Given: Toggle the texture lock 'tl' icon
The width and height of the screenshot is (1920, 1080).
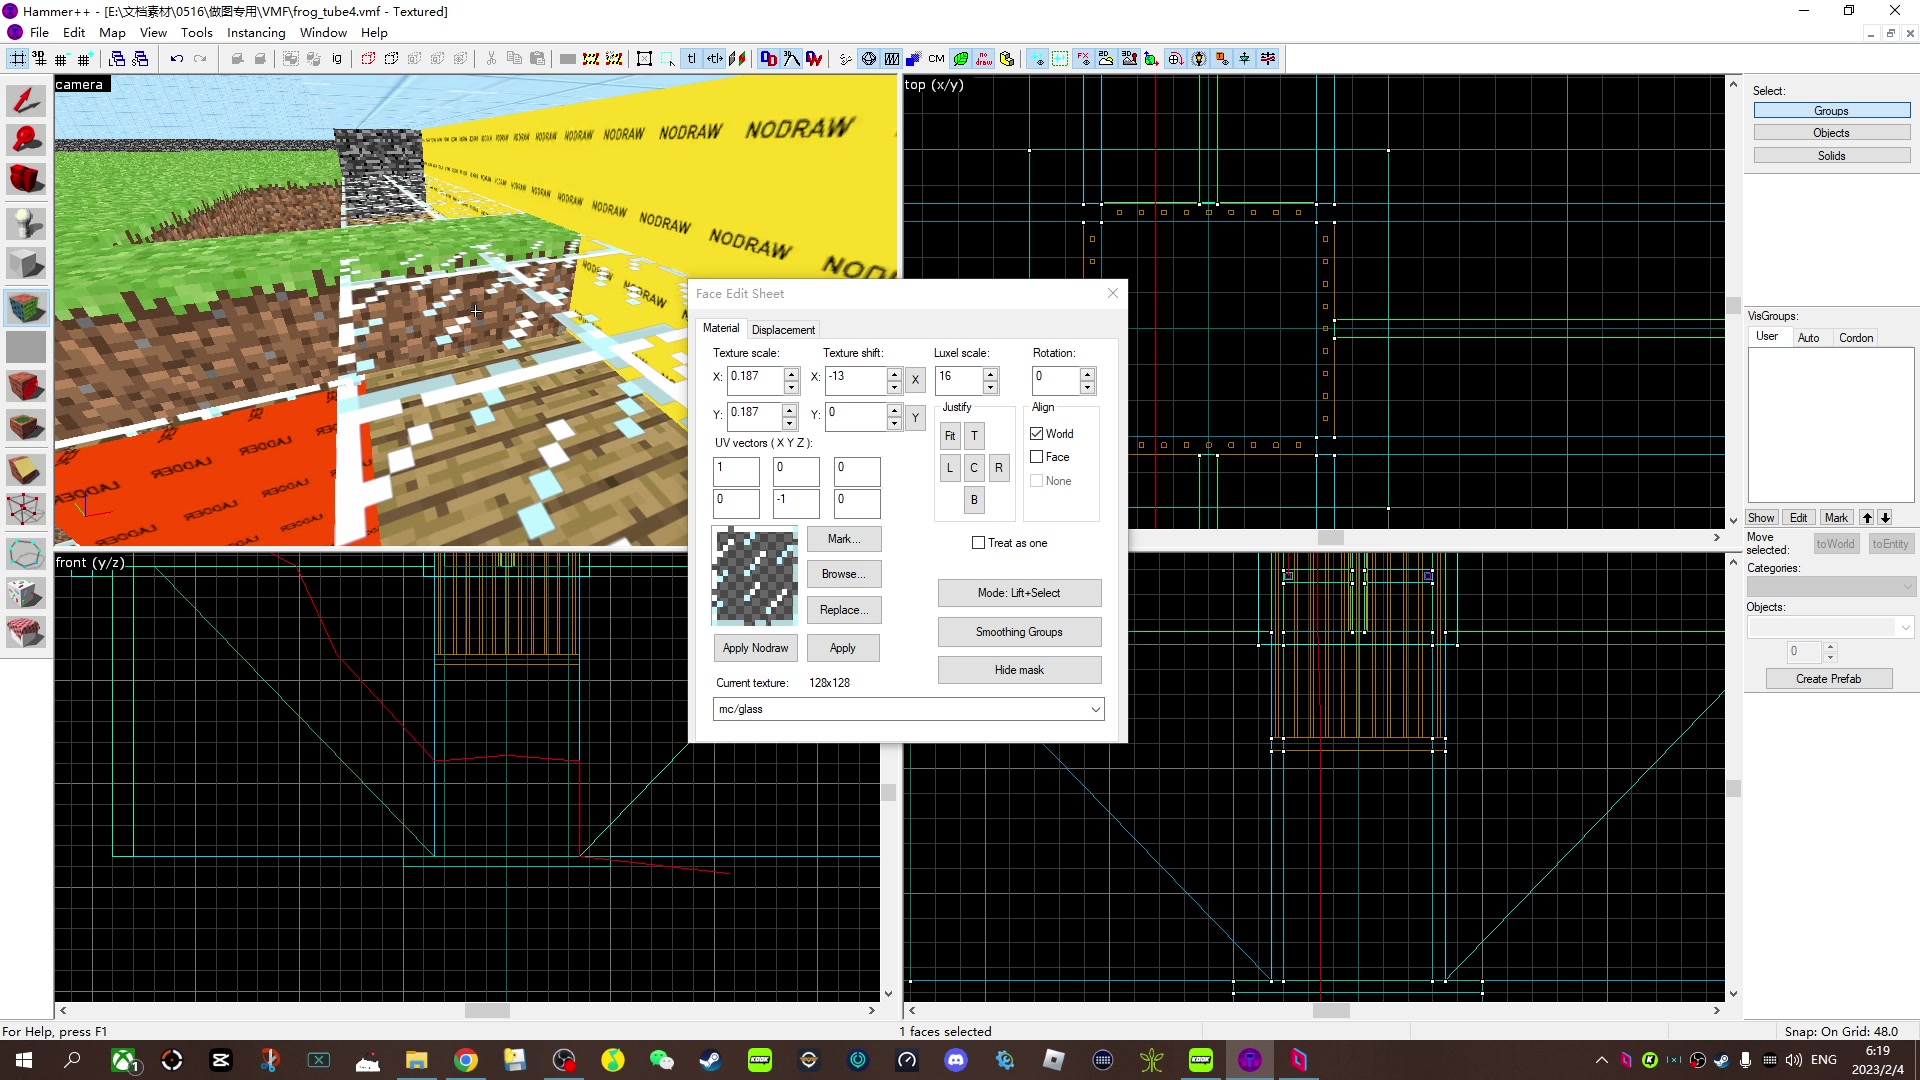Looking at the screenshot, I should pyautogui.click(x=691, y=59).
